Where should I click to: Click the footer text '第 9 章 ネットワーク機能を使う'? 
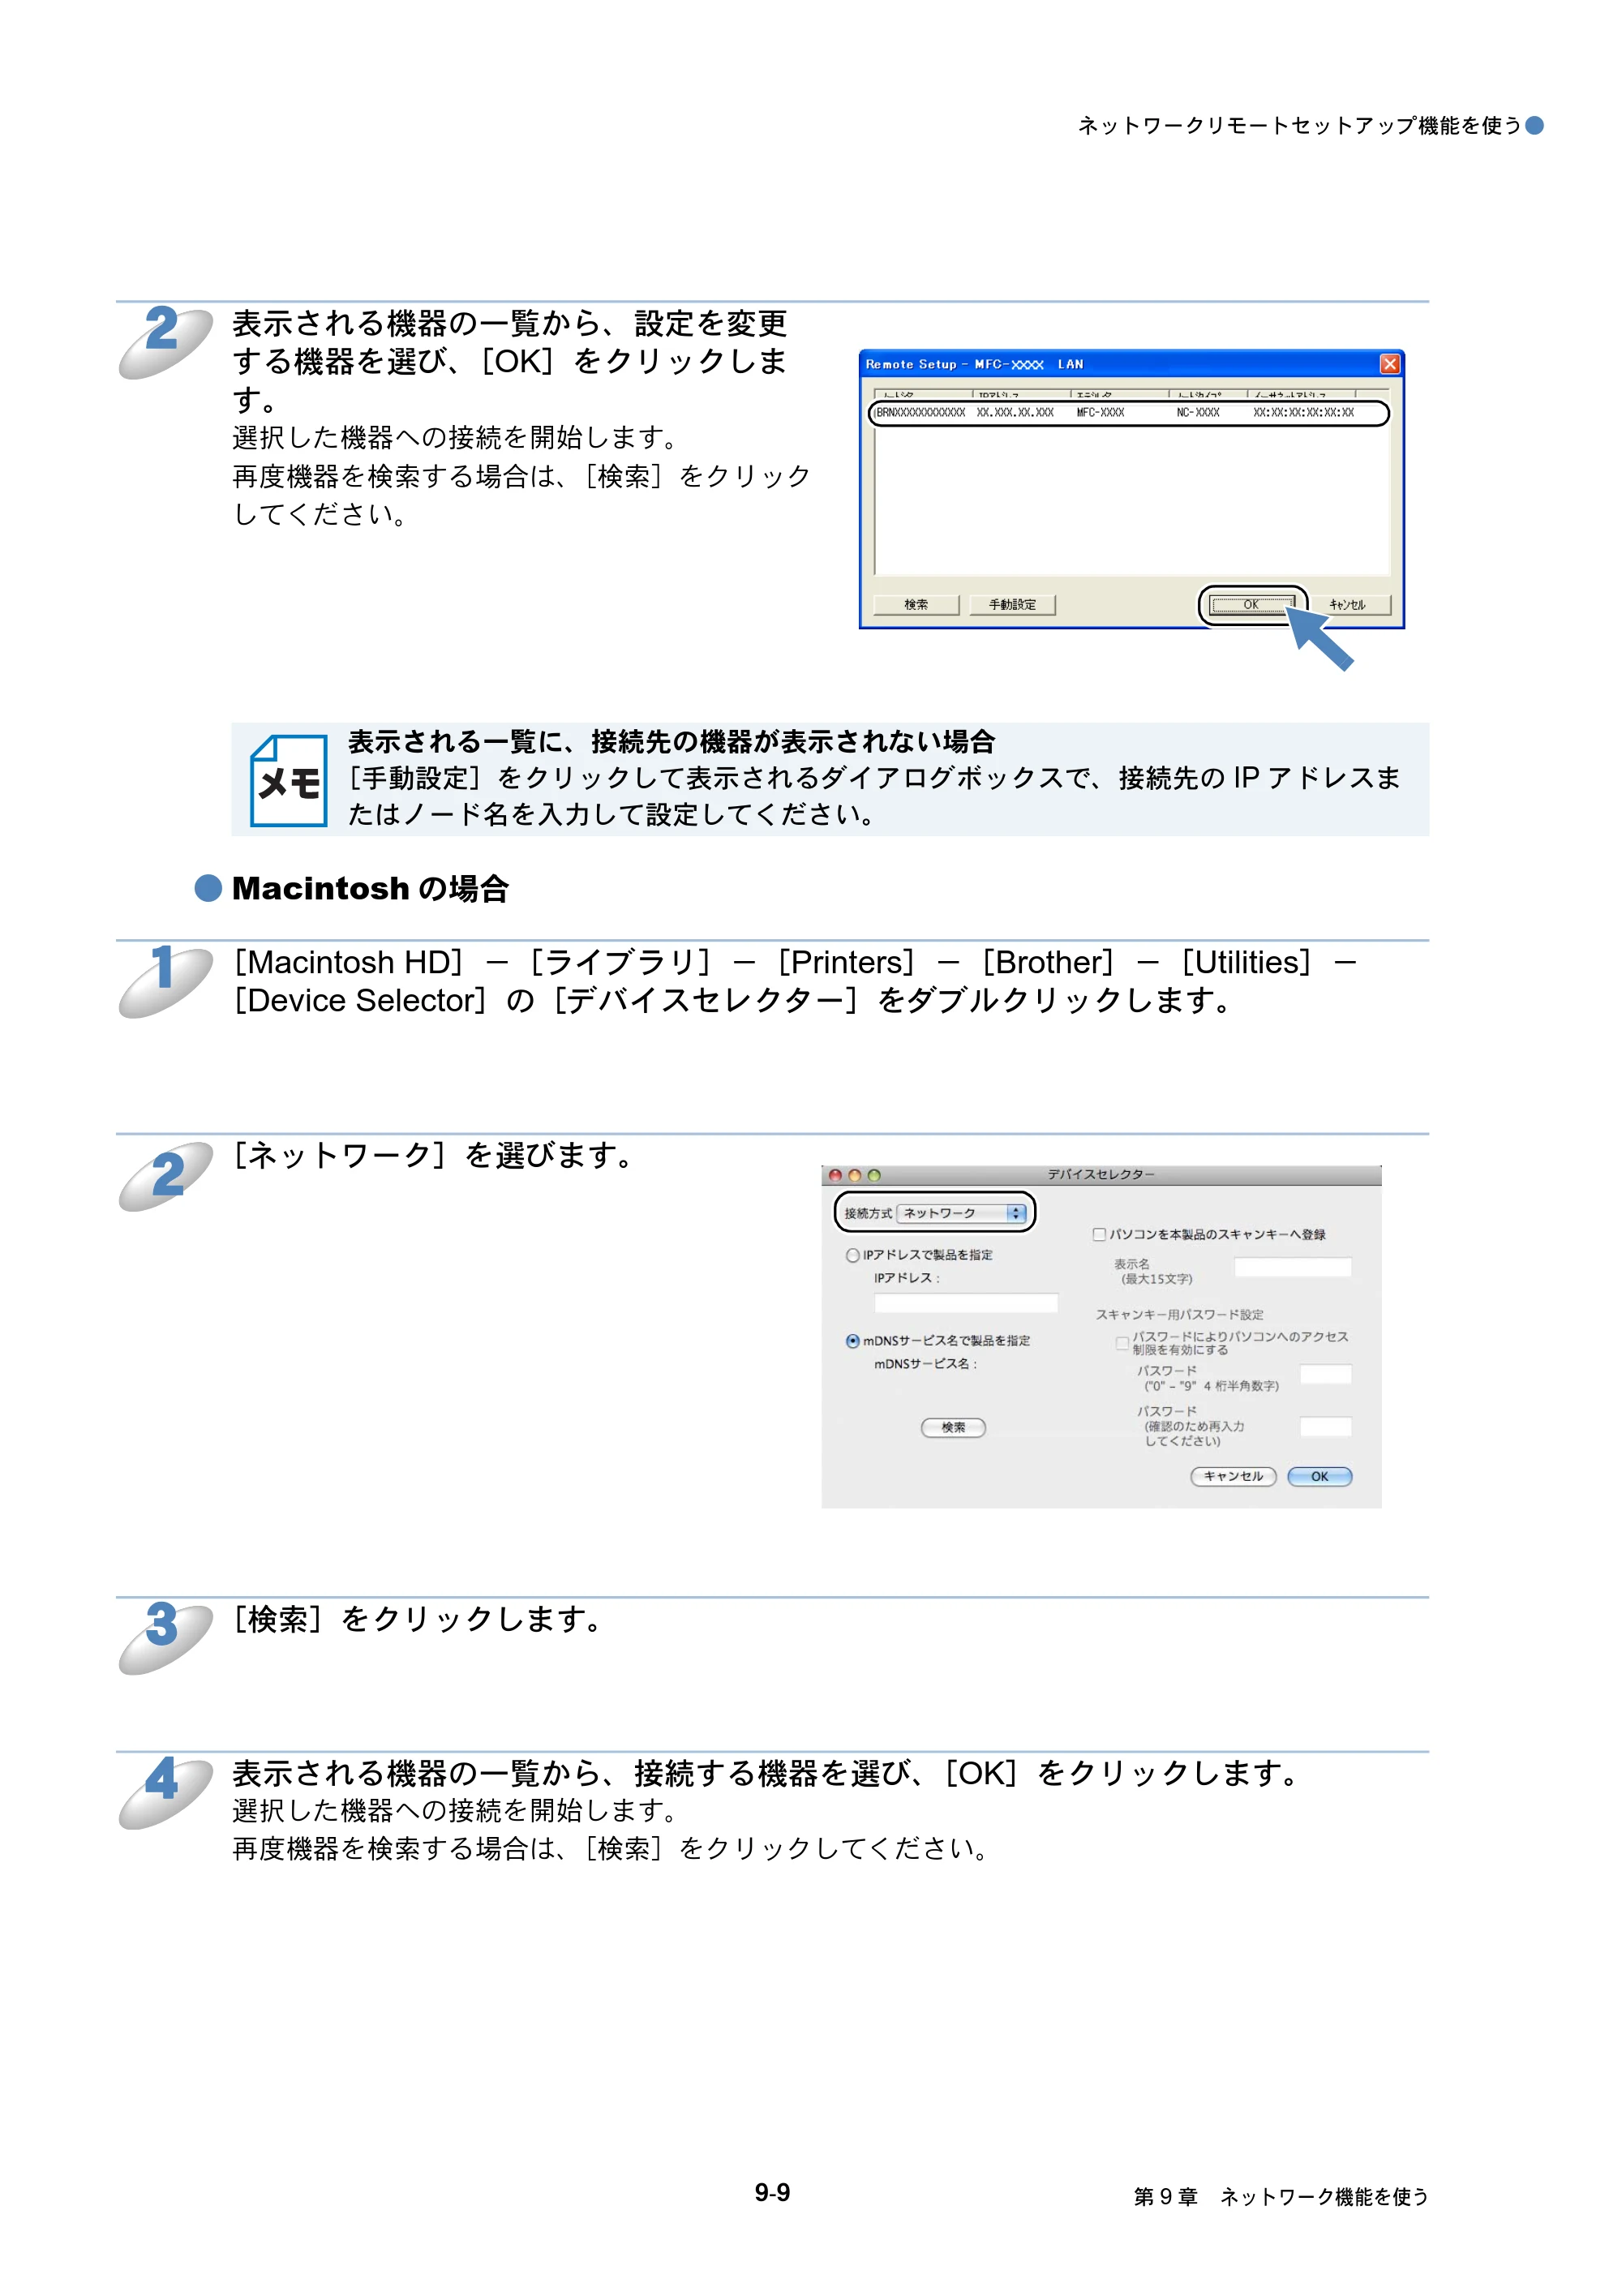point(1281,2196)
